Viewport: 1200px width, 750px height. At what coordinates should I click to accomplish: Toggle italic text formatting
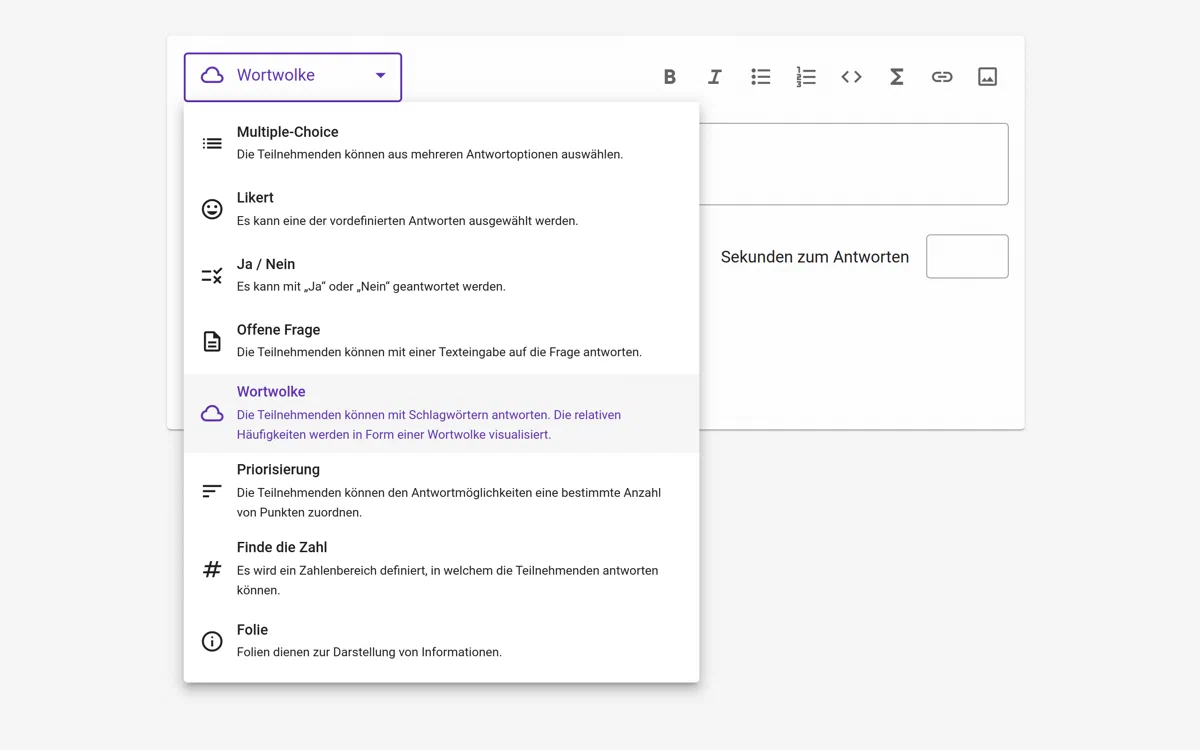(x=714, y=77)
